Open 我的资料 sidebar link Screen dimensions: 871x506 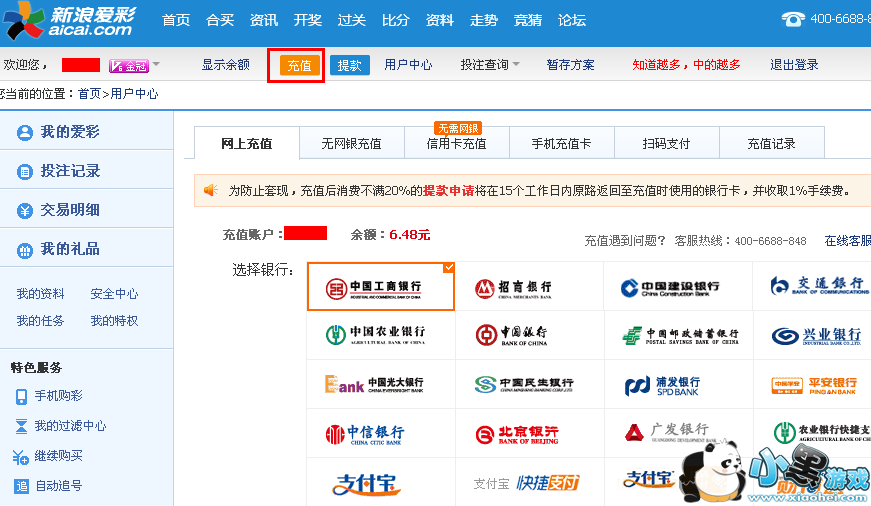pyautogui.click(x=41, y=294)
